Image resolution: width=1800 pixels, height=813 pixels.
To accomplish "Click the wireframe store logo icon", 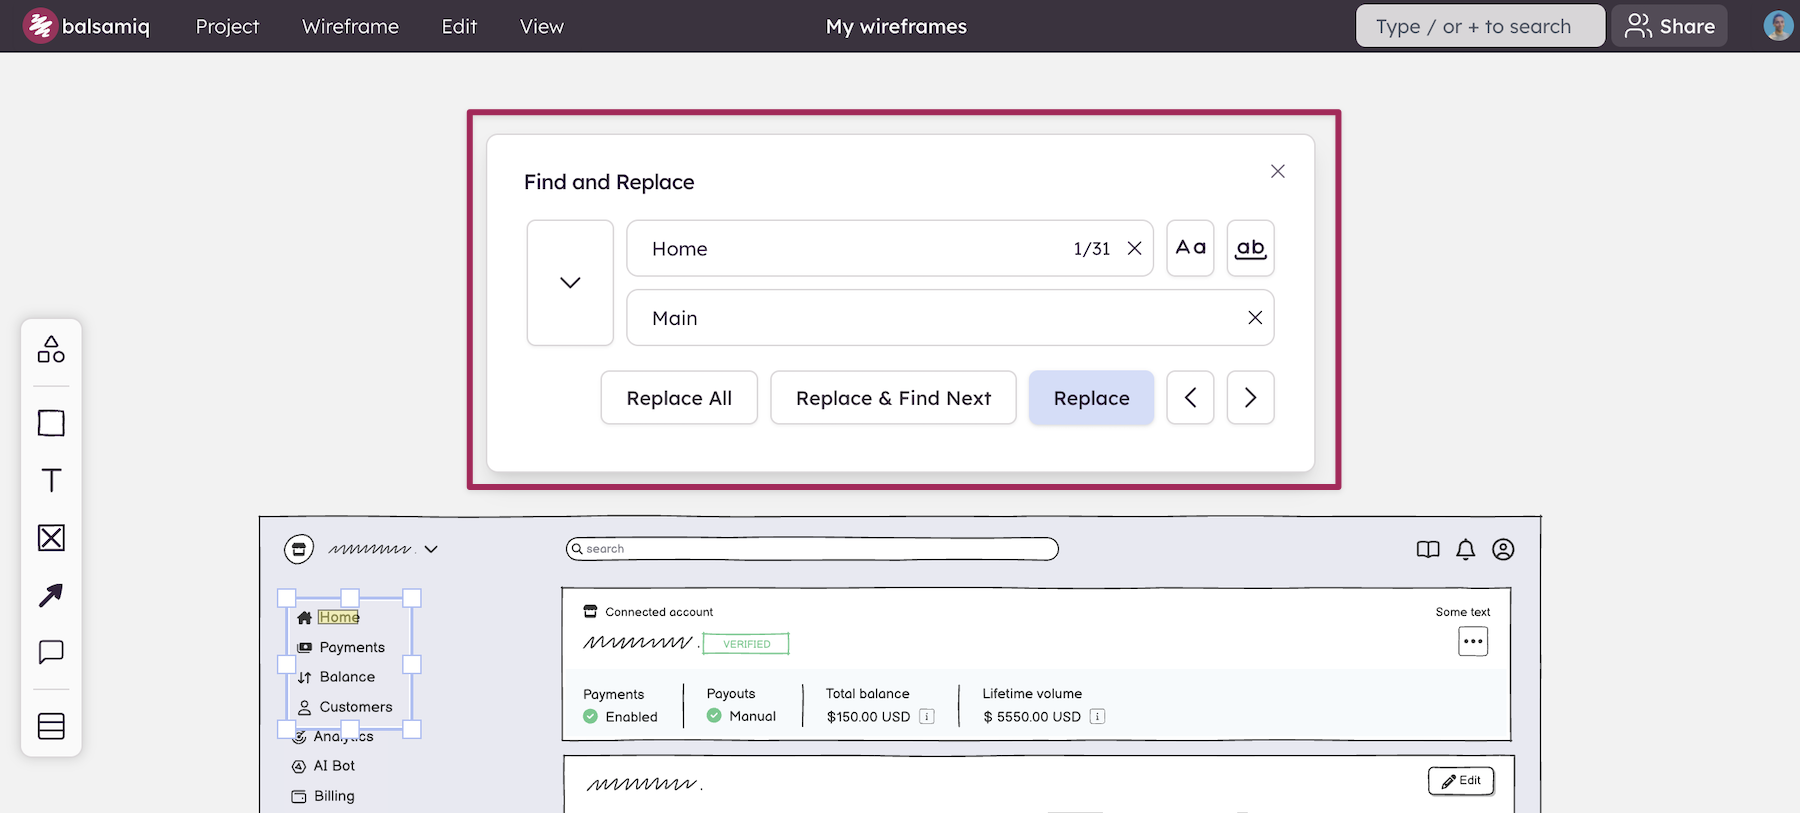I will 298,549.
